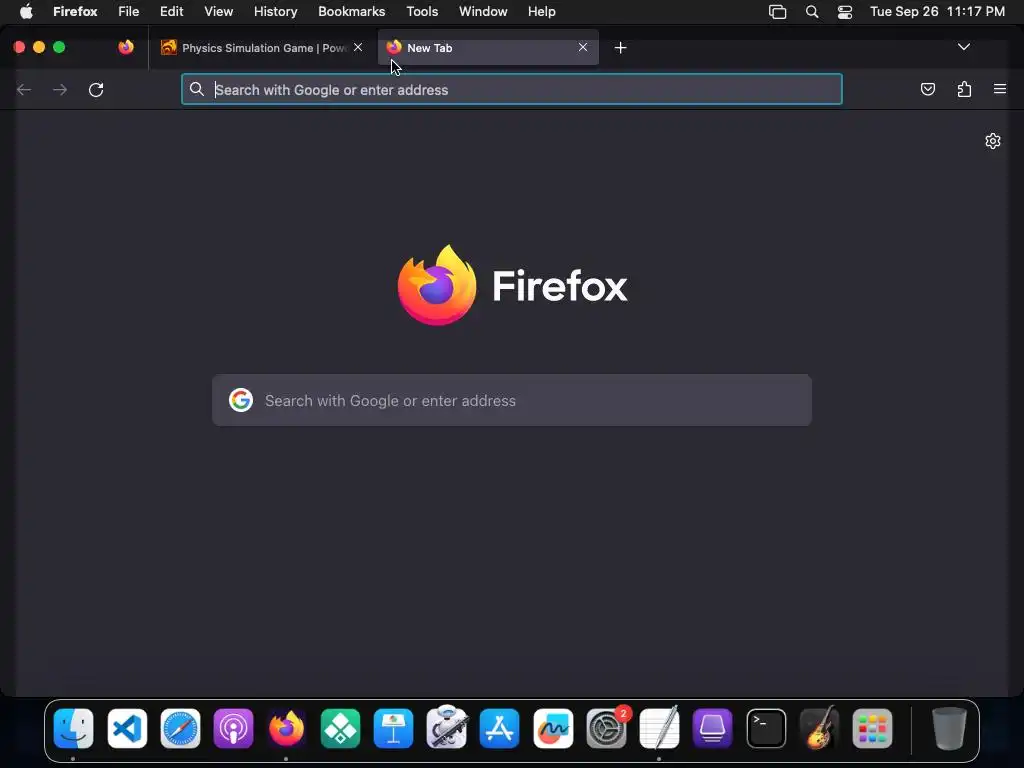Image resolution: width=1024 pixels, height=768 pixels.
Task: Open the View menu
Action: 219,11
